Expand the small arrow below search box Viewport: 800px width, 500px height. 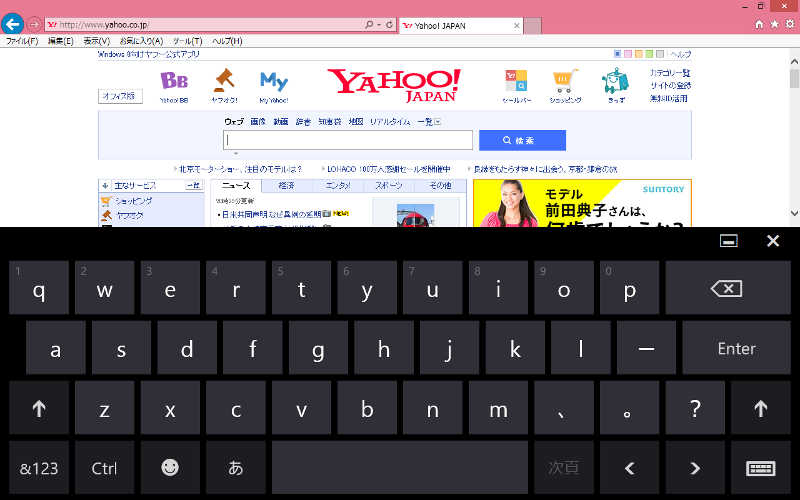point(236,153)
